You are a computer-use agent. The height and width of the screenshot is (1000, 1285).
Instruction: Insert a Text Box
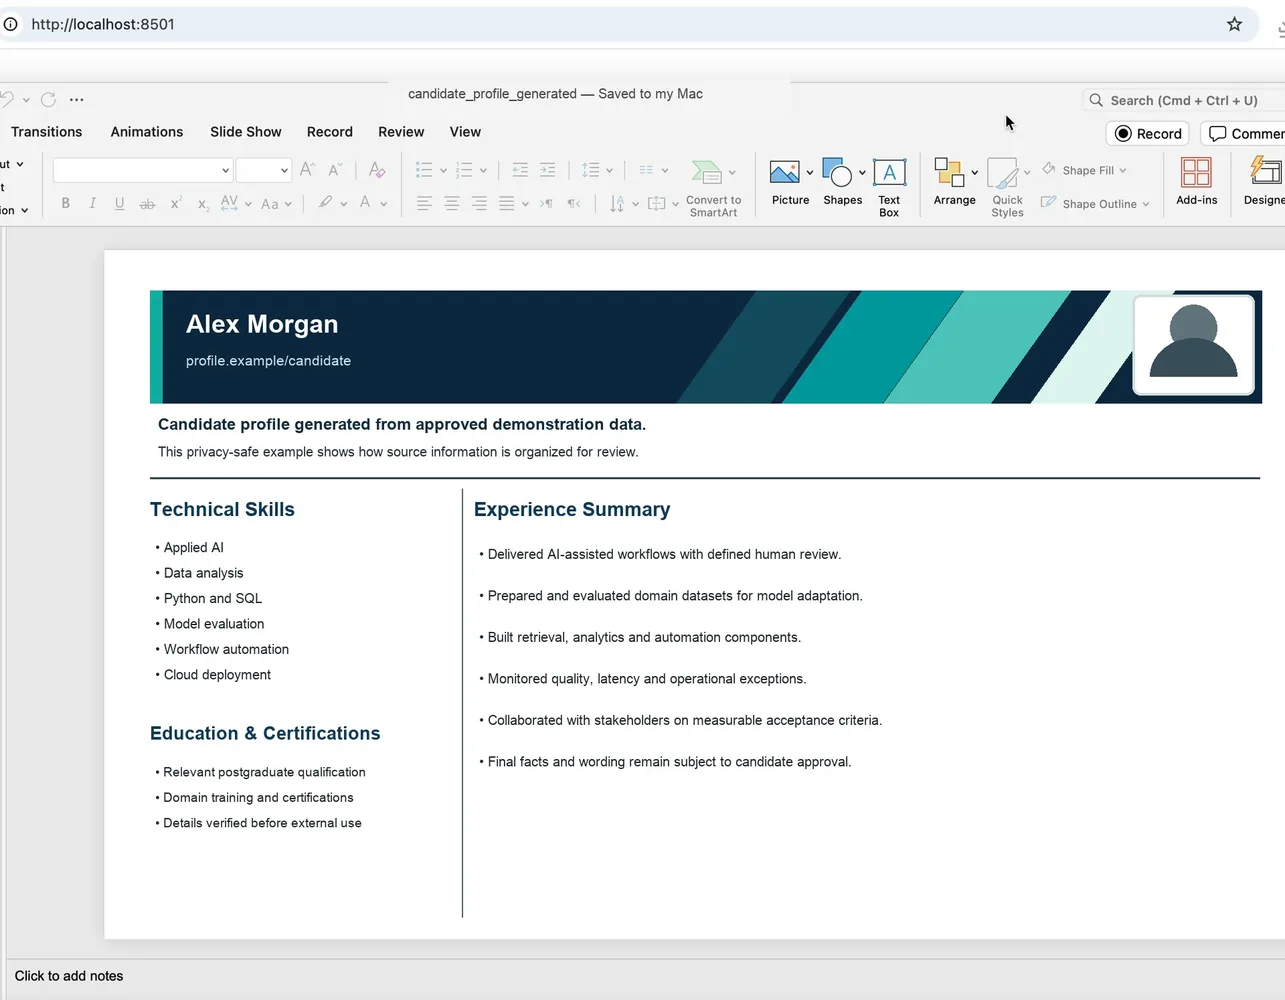click(x=889, y=187)
